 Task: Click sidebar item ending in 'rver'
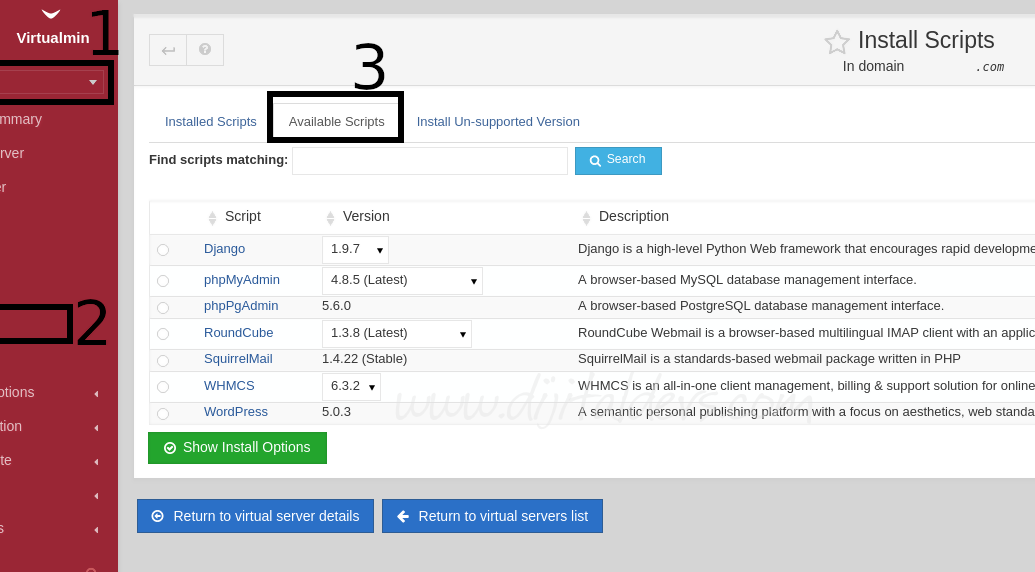coord(12,154)
